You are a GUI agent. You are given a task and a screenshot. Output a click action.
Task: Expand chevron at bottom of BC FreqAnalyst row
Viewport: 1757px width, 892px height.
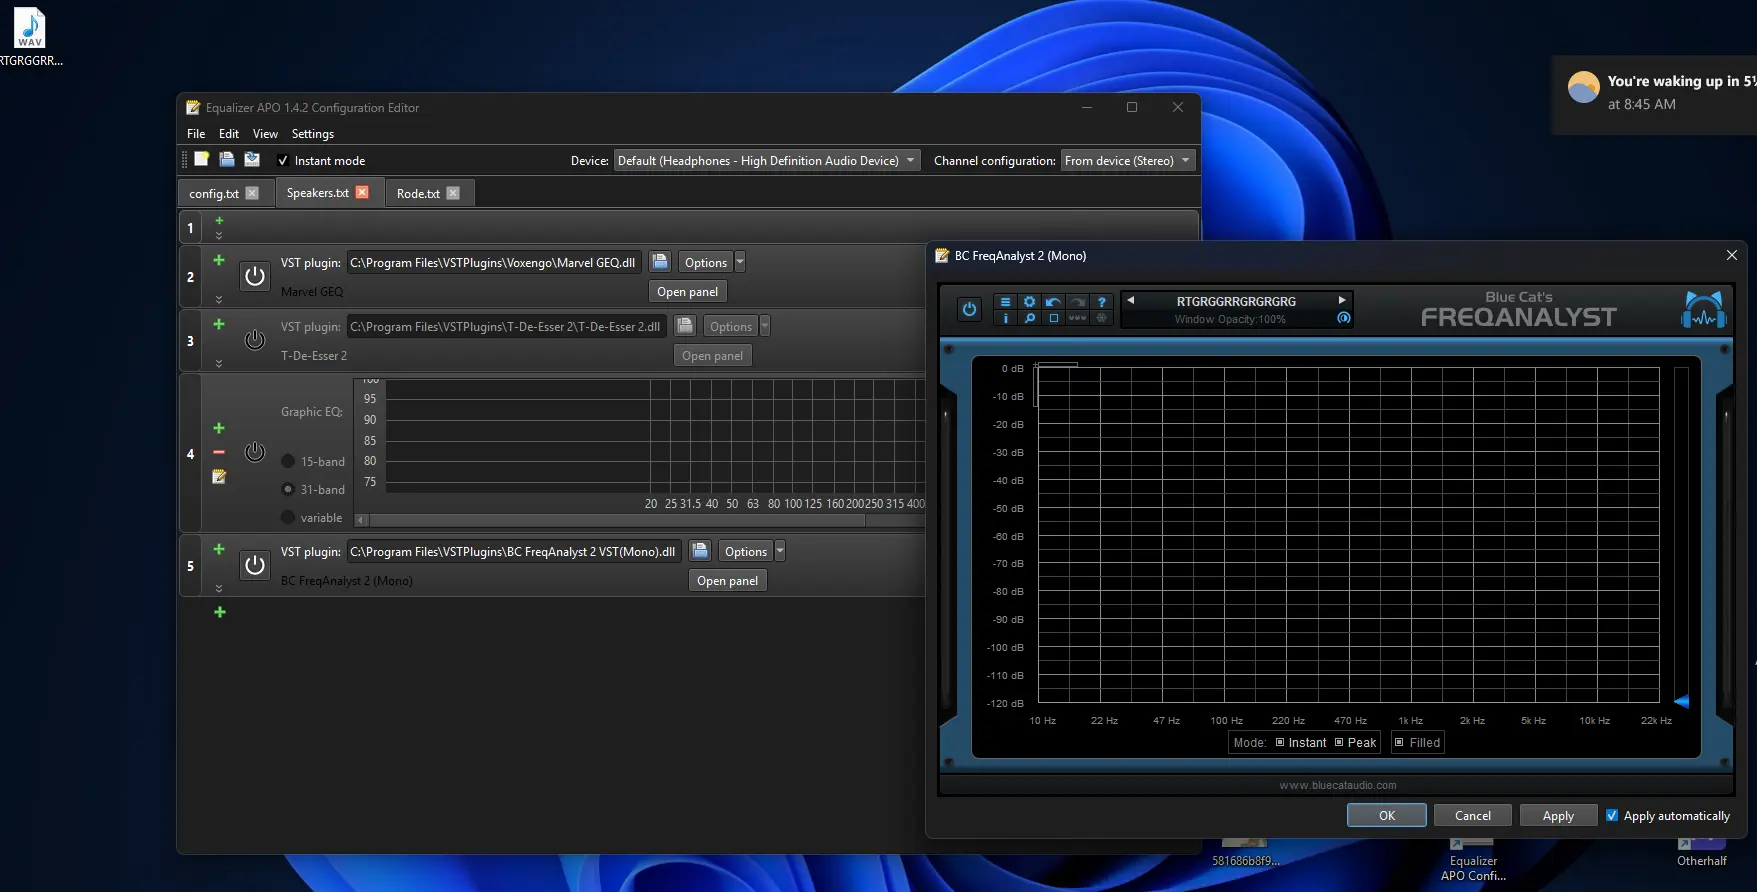tap(219, 588)
